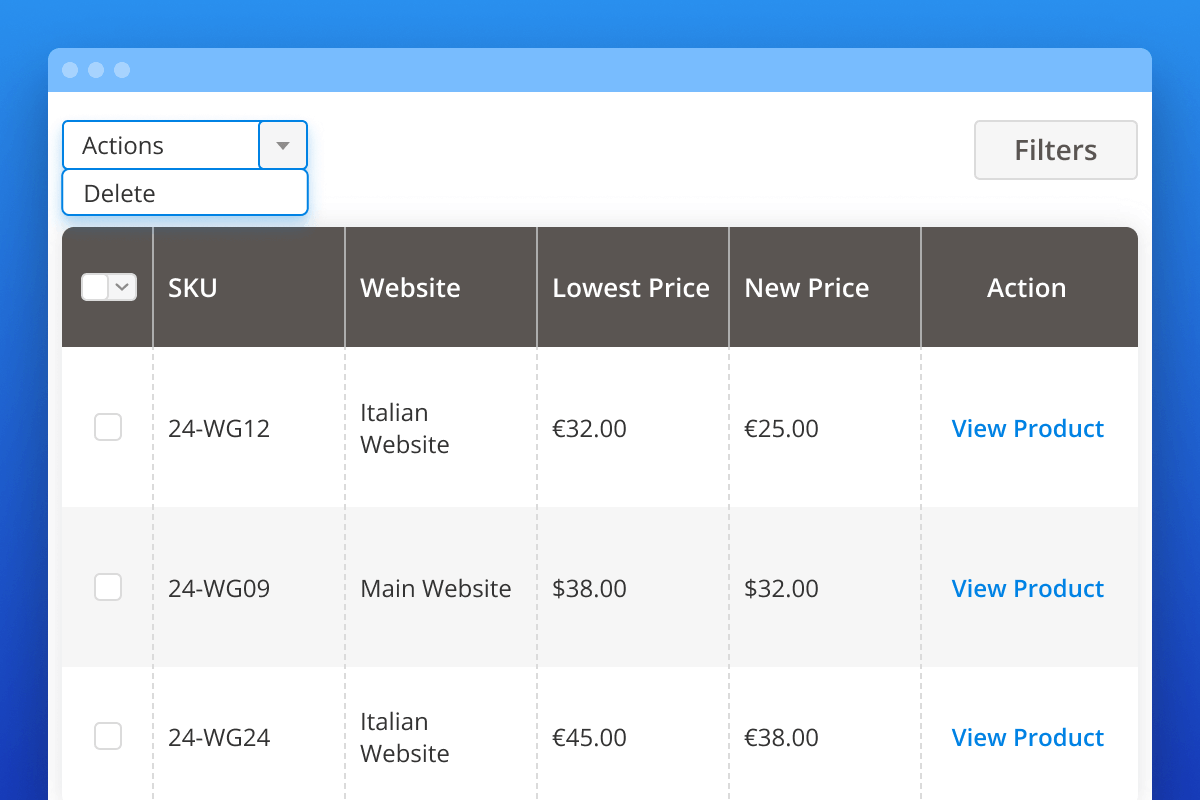Viewport: 1200px width, 800px height.
Task: Check the checkbox for SKU 24-WG24
Action: [x=107, y=736]
